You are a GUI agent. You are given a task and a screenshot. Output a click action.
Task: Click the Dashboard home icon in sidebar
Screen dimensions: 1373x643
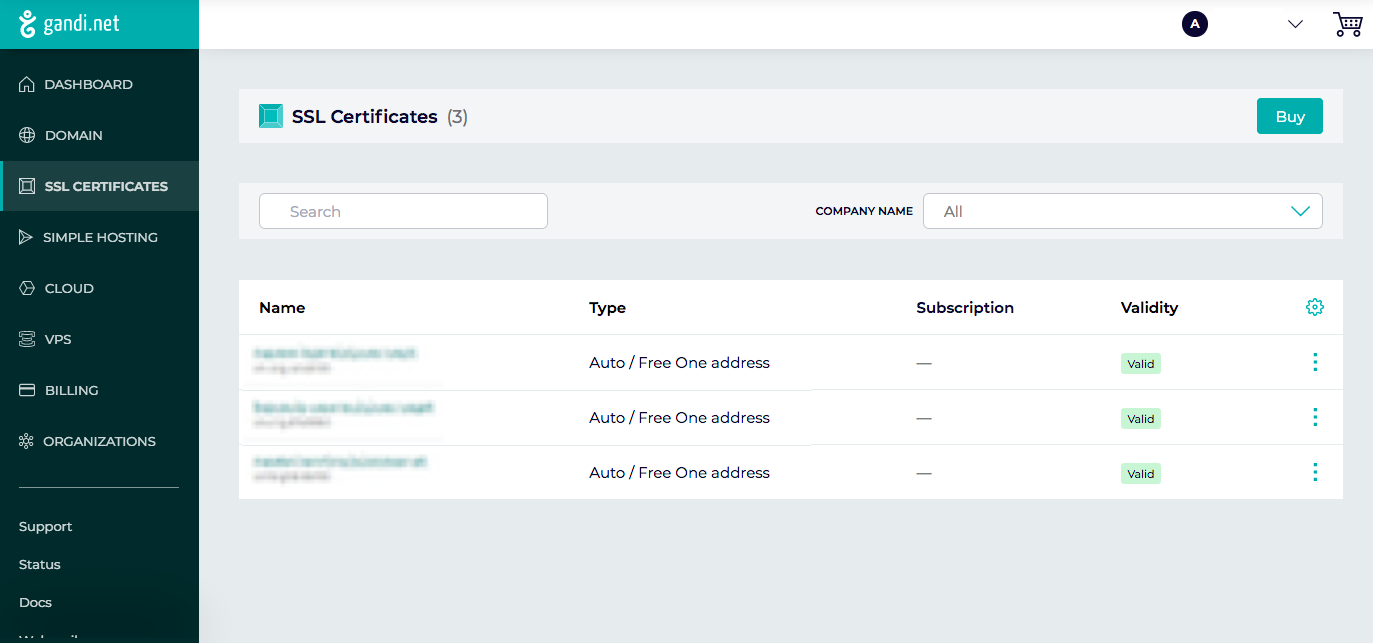pyautogui.click(x=27, y=85)
